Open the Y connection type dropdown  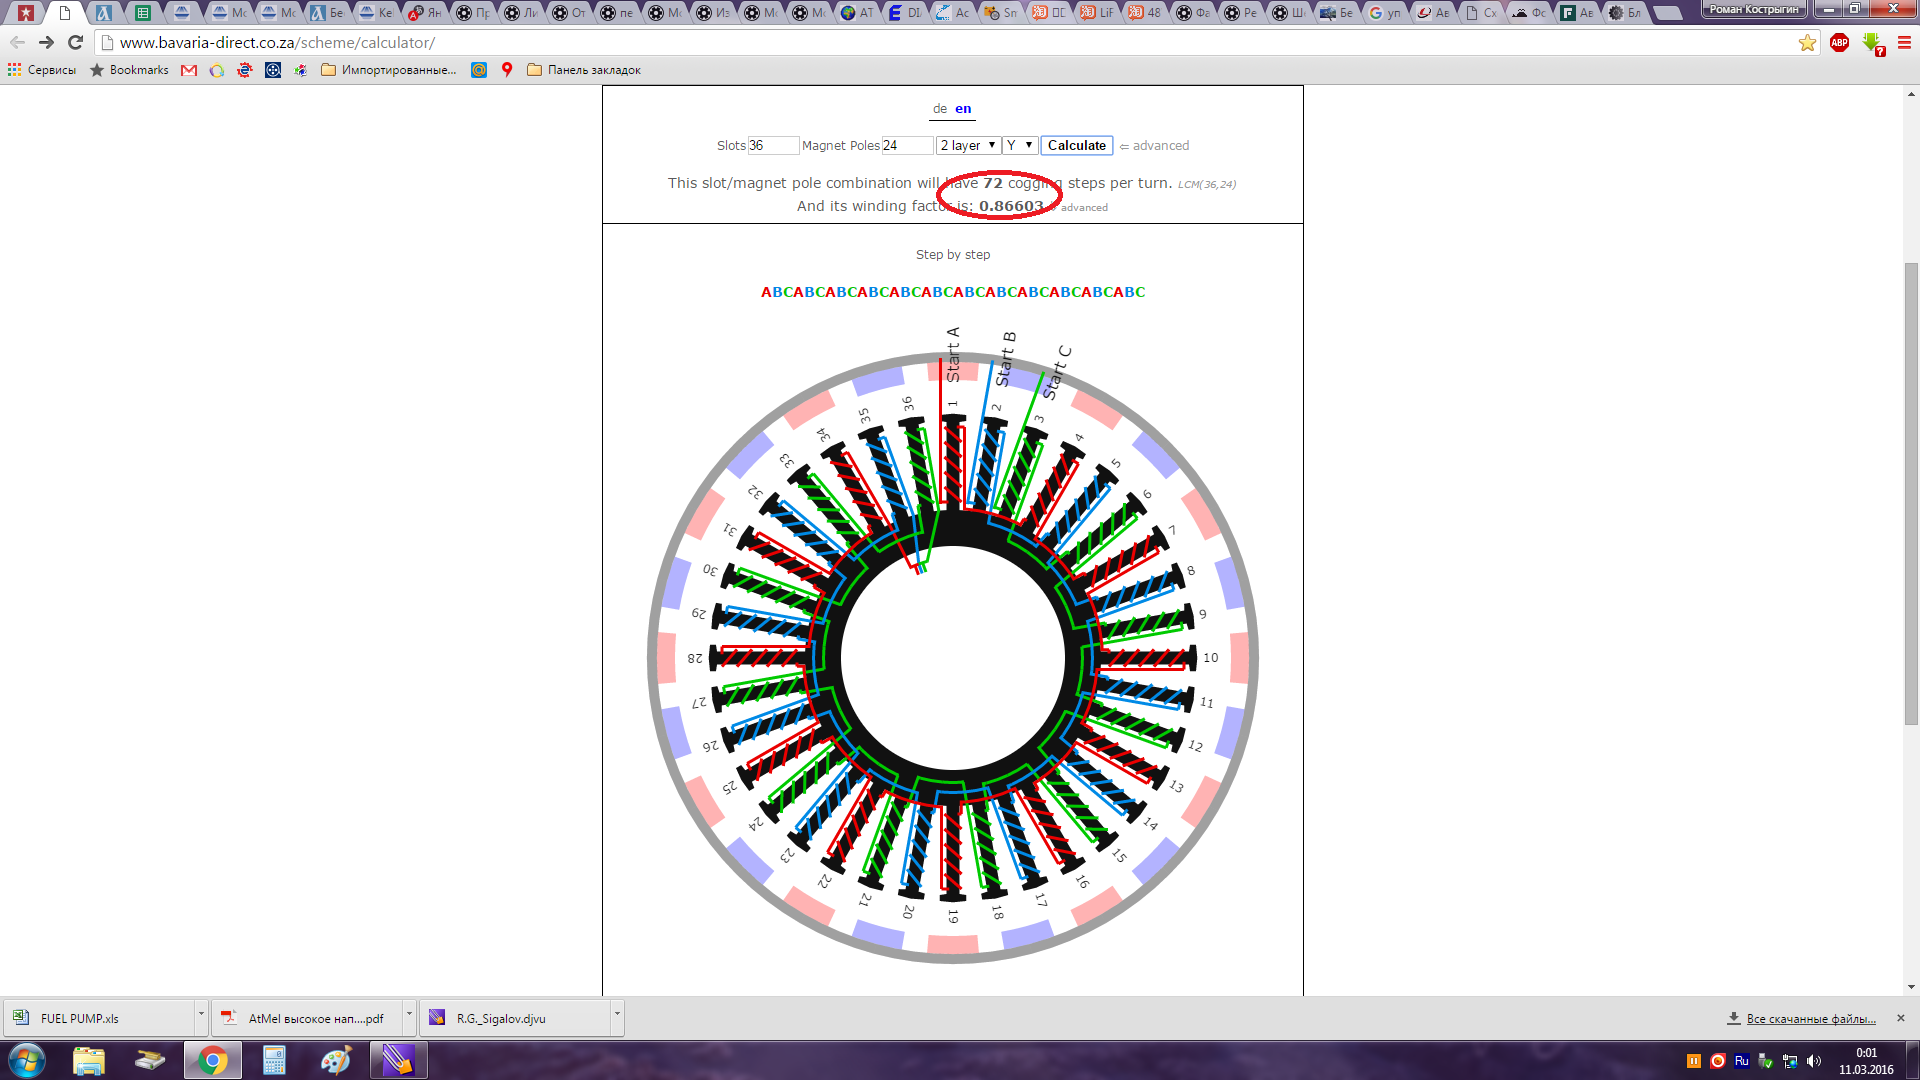pos(1019,146)
